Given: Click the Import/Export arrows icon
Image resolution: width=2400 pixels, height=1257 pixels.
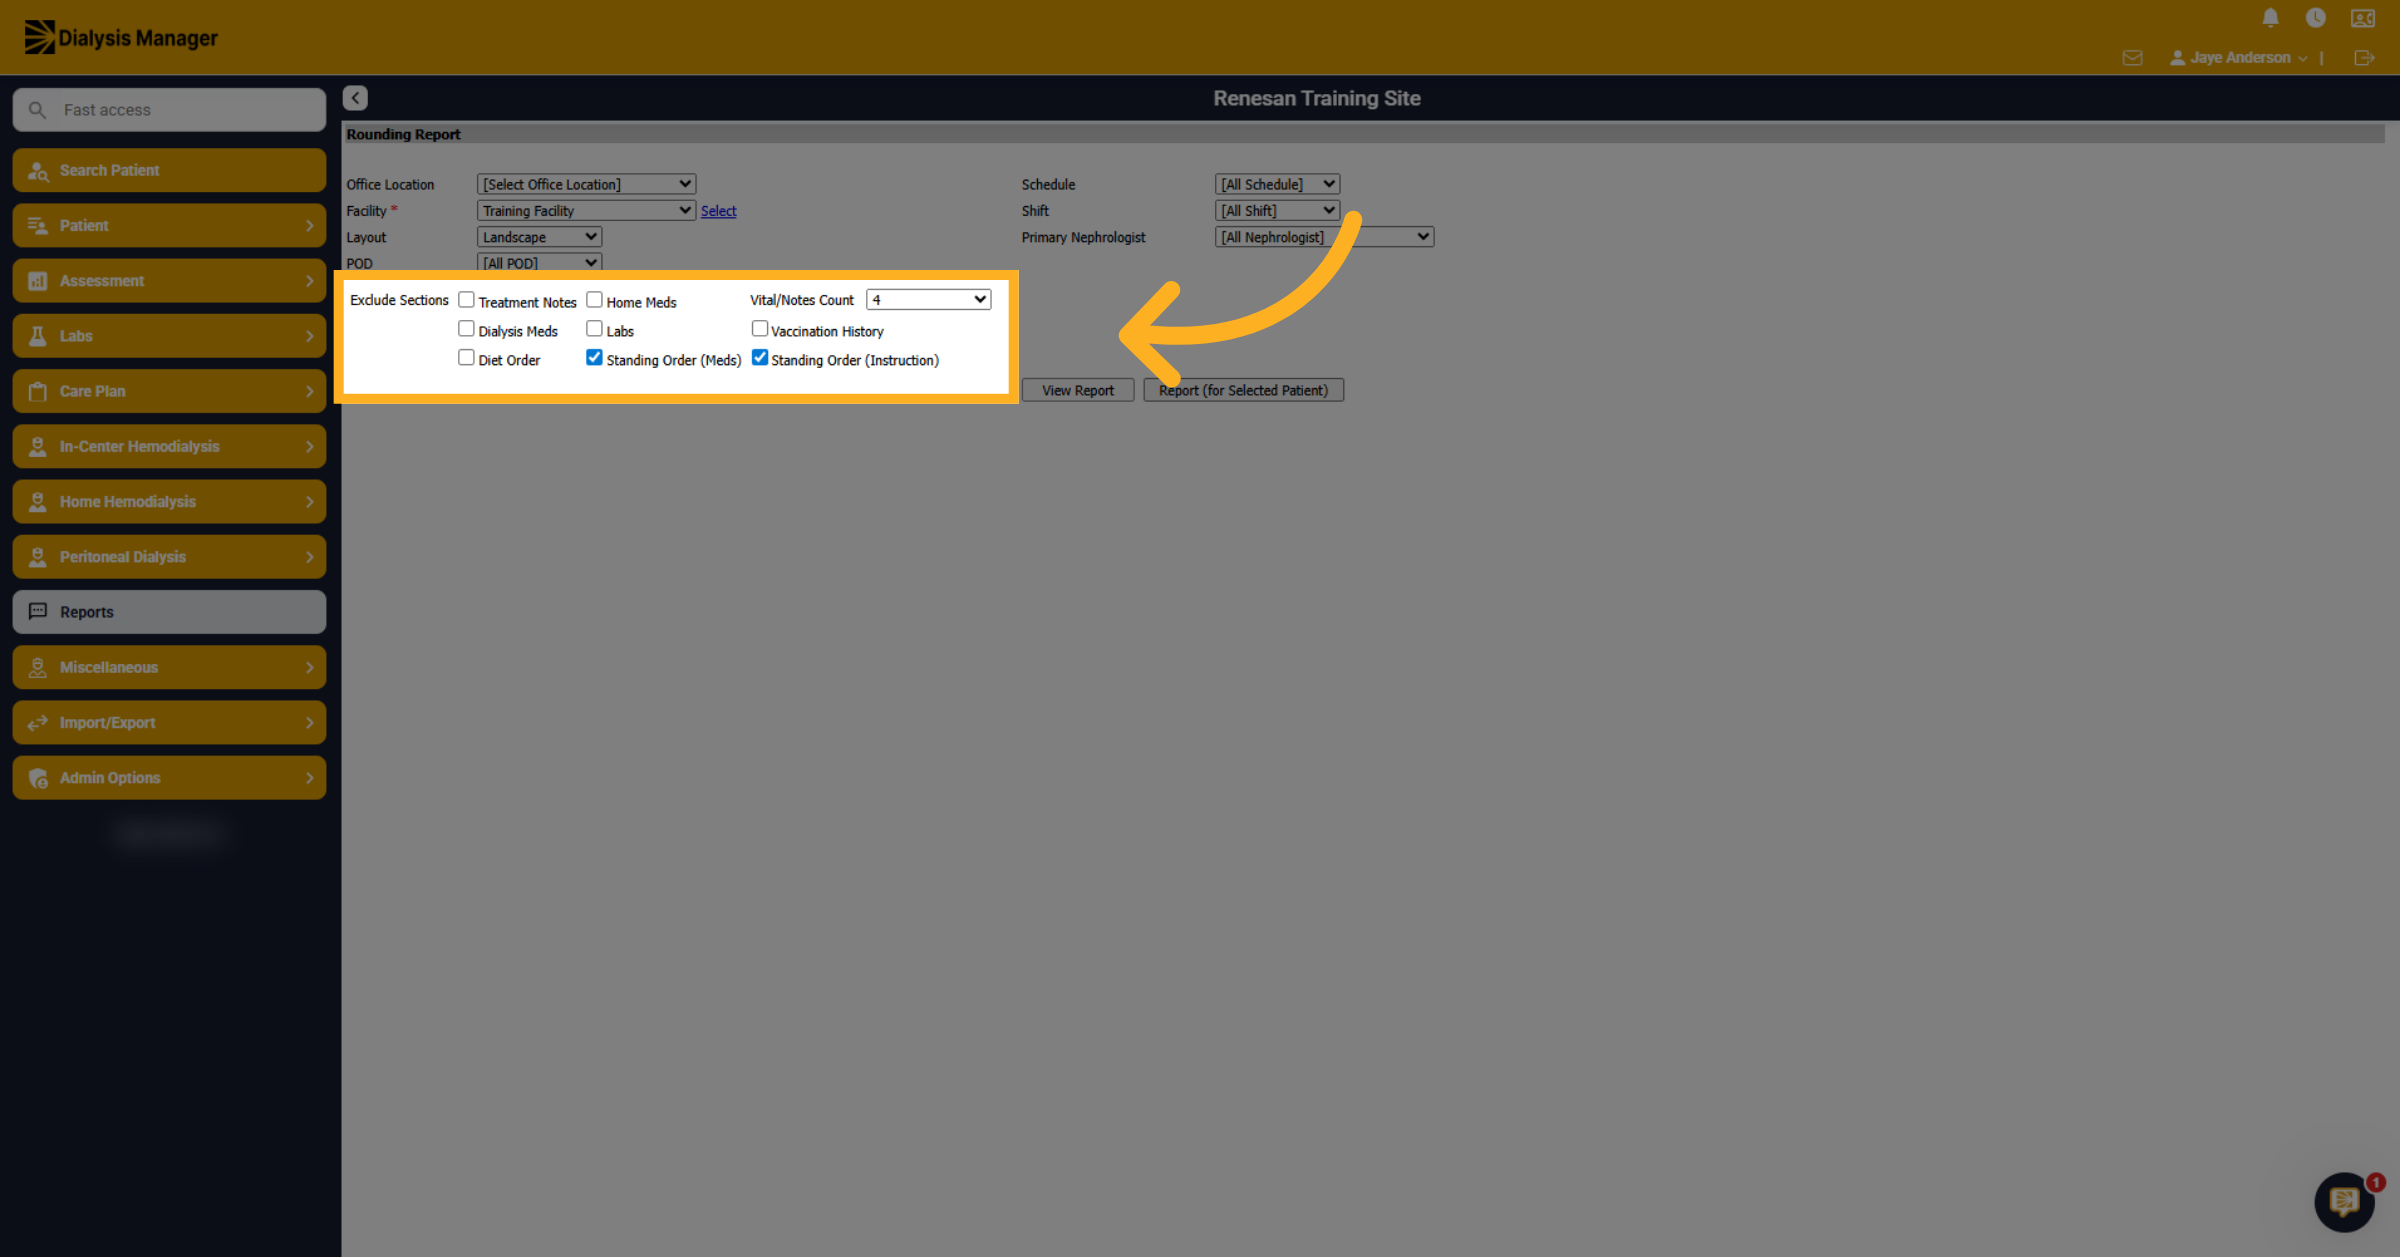Looking at the screenshot, I should coord(38,722).
